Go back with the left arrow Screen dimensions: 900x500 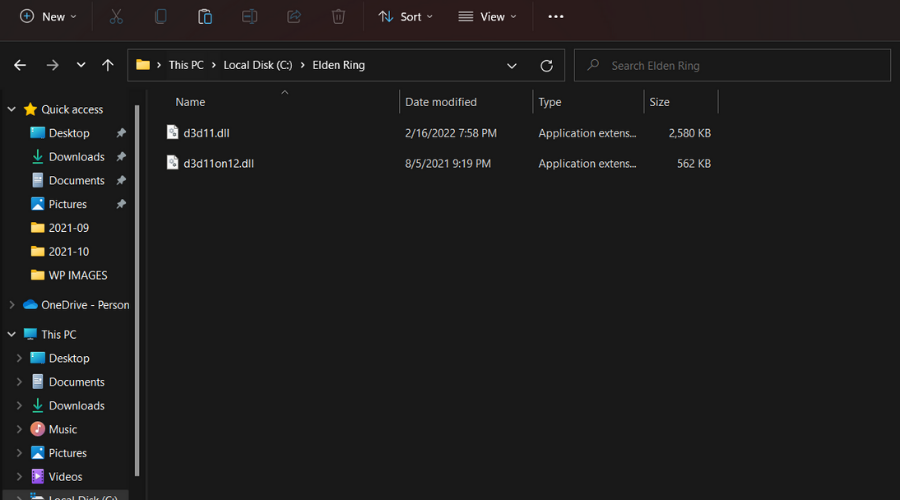(20, 65)
